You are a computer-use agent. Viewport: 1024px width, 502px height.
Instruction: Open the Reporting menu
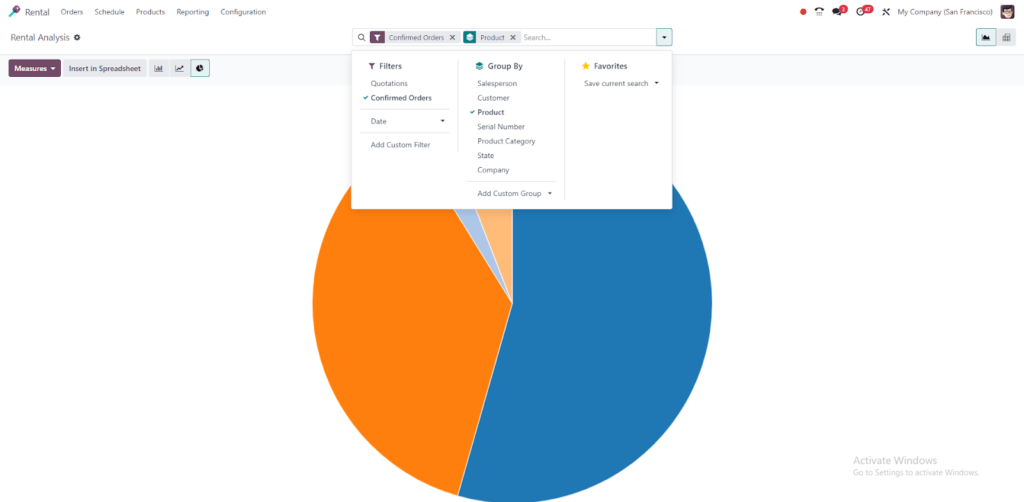coord(193,12)
